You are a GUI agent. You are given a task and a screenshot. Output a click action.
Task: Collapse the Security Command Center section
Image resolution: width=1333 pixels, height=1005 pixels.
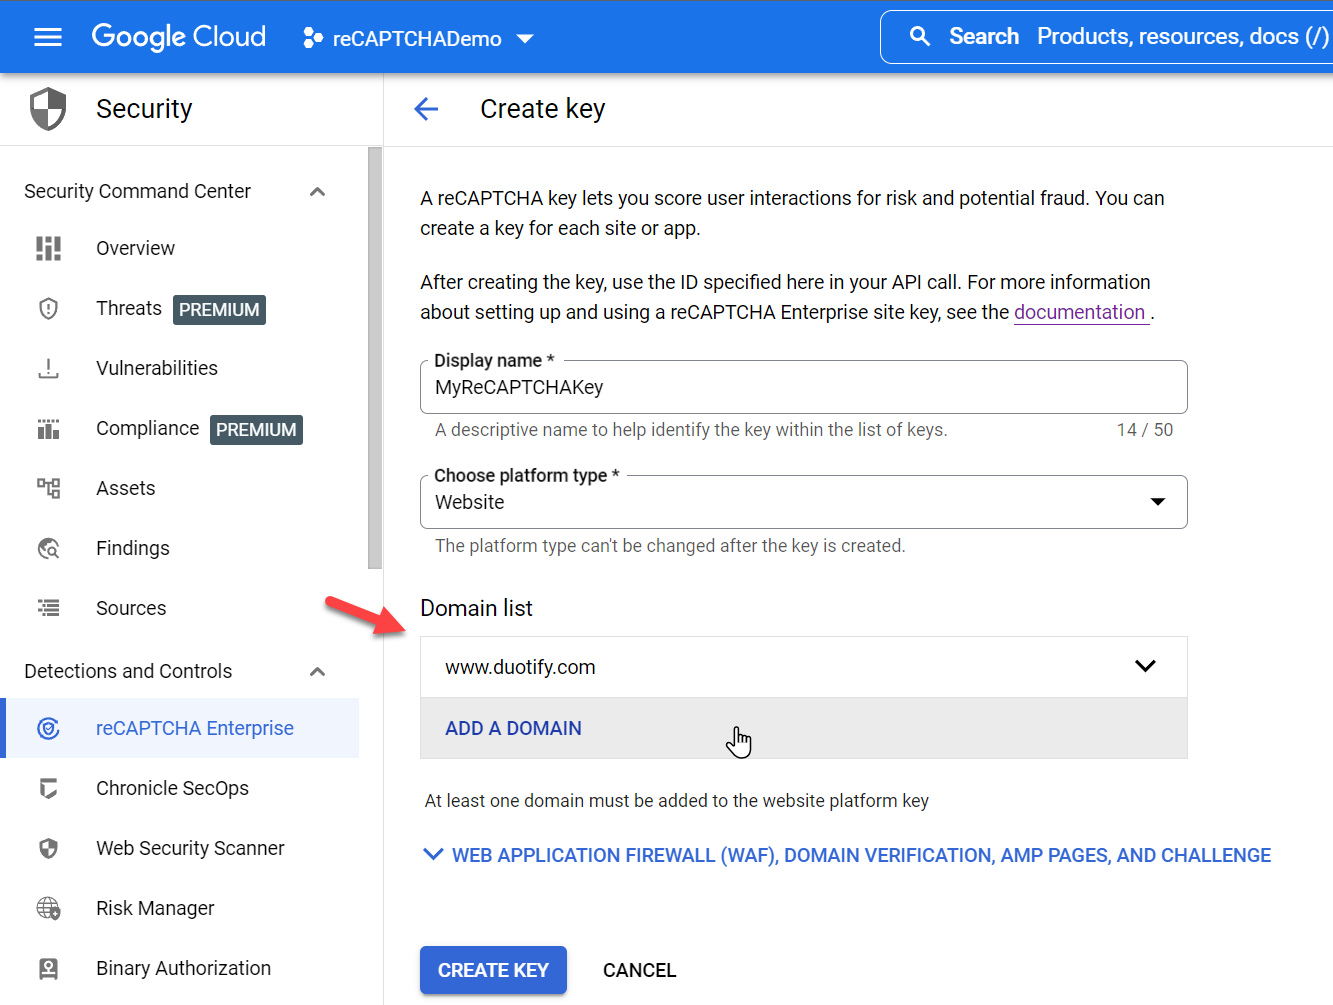tap(318, 191)
